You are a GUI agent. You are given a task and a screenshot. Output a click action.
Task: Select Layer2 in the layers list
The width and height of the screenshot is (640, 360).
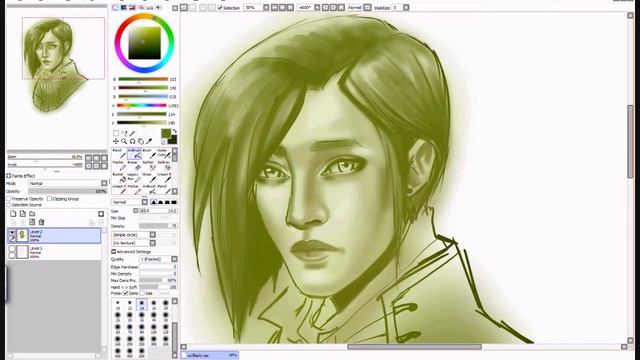pos(54,236)
